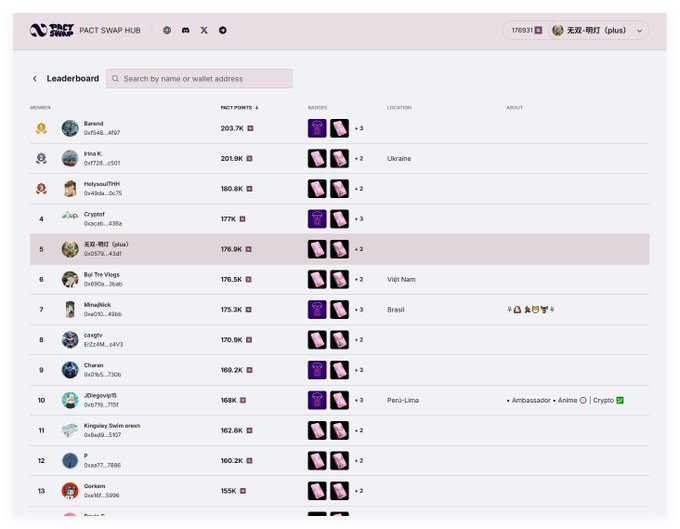This screenshot has width=680, height=529.
Task: Open the X (Twitter) icon link
Action: pos(204,30)
